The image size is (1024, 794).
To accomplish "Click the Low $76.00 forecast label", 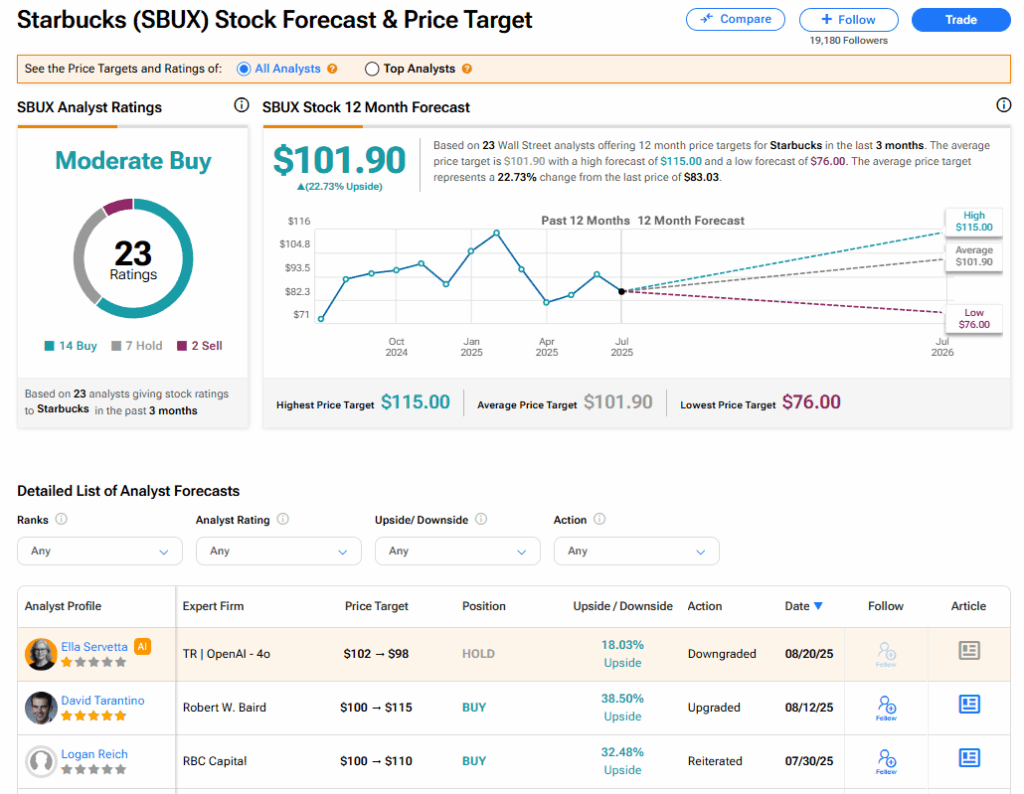I will (x=974, y=319).
